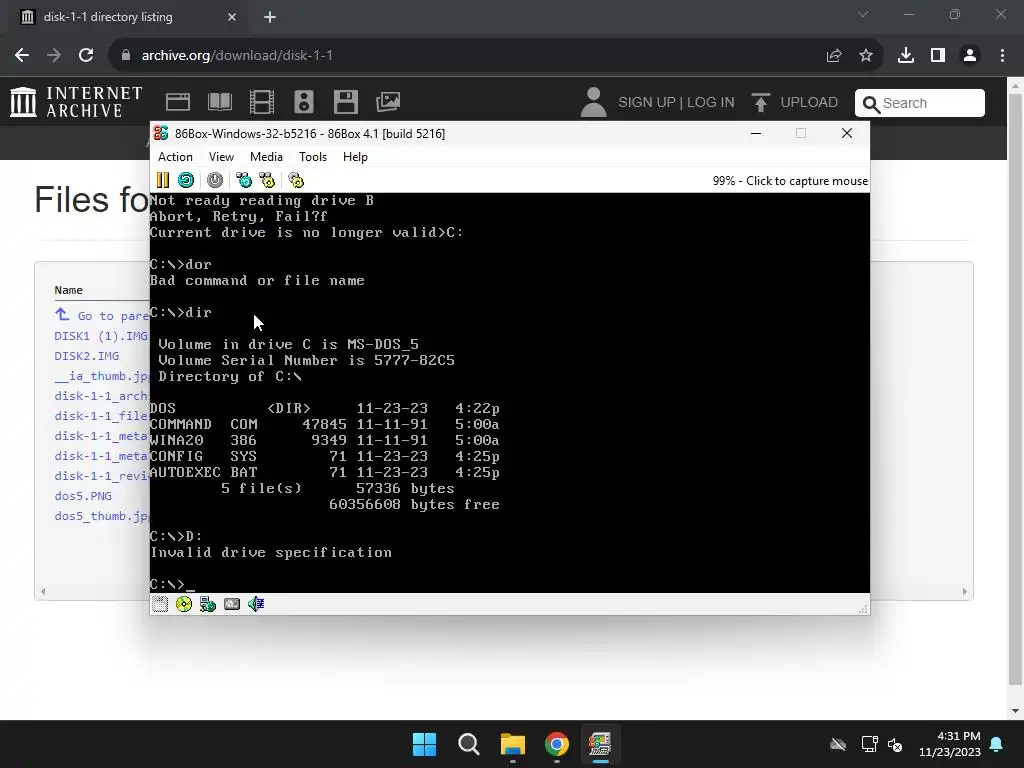Screen dimensions: 1024x768
Task: Open the __ia_thumb.jpg file link
Action: pos(102,376)
